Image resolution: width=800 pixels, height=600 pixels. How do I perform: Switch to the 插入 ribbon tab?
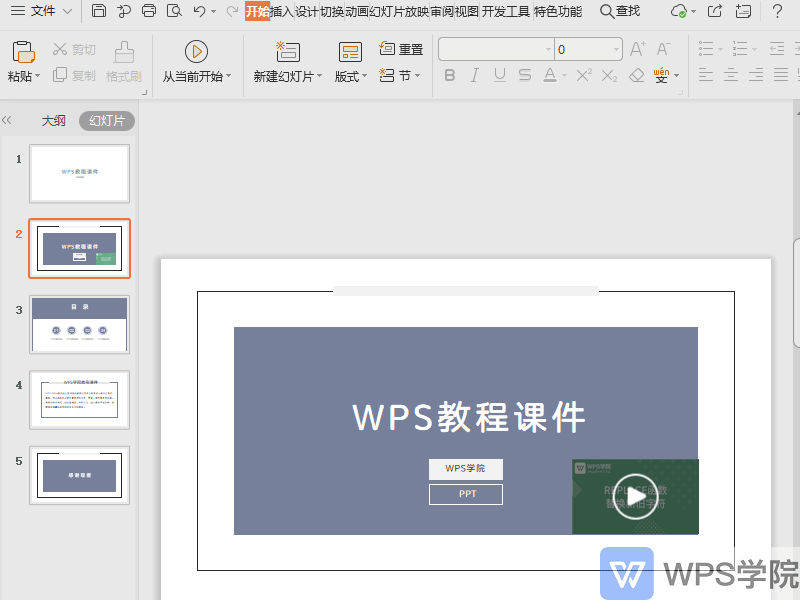point(283,12)
